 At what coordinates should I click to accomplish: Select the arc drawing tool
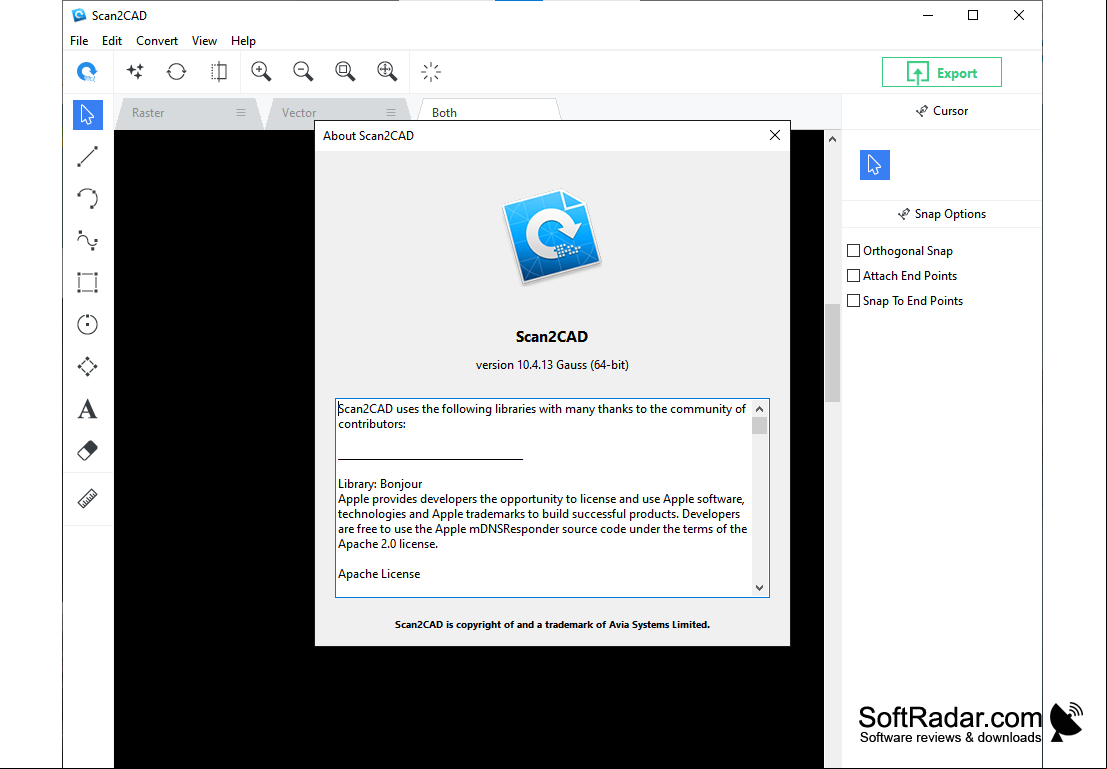pos(88,198)
